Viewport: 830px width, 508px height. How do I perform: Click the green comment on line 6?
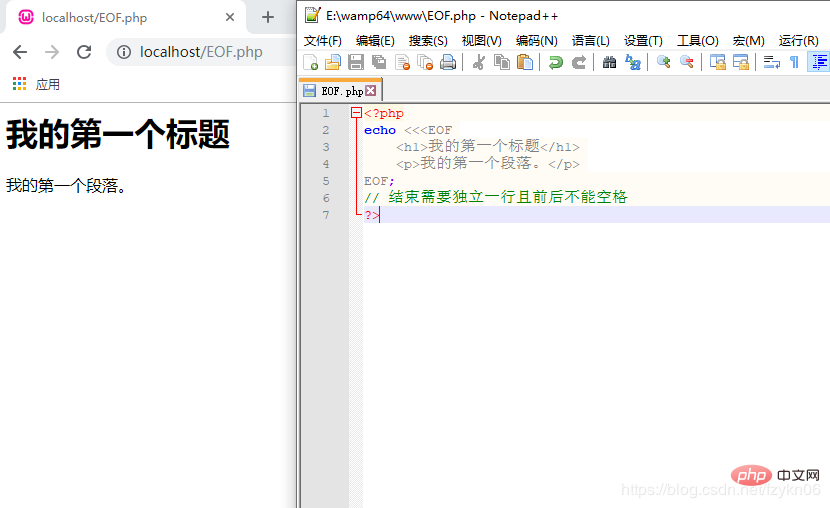click(x=496, y=197)
